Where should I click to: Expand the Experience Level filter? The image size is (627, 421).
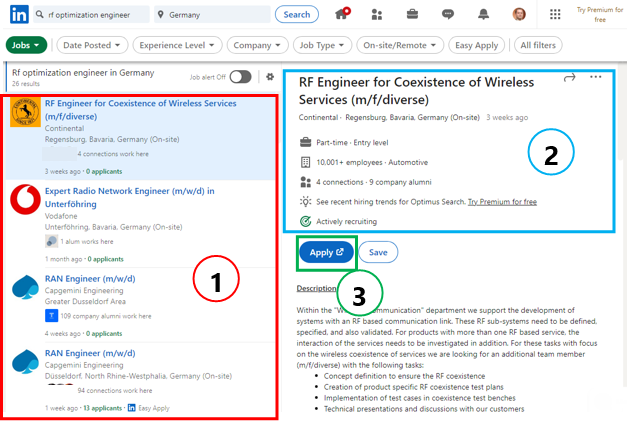click(x=177, y=45)
